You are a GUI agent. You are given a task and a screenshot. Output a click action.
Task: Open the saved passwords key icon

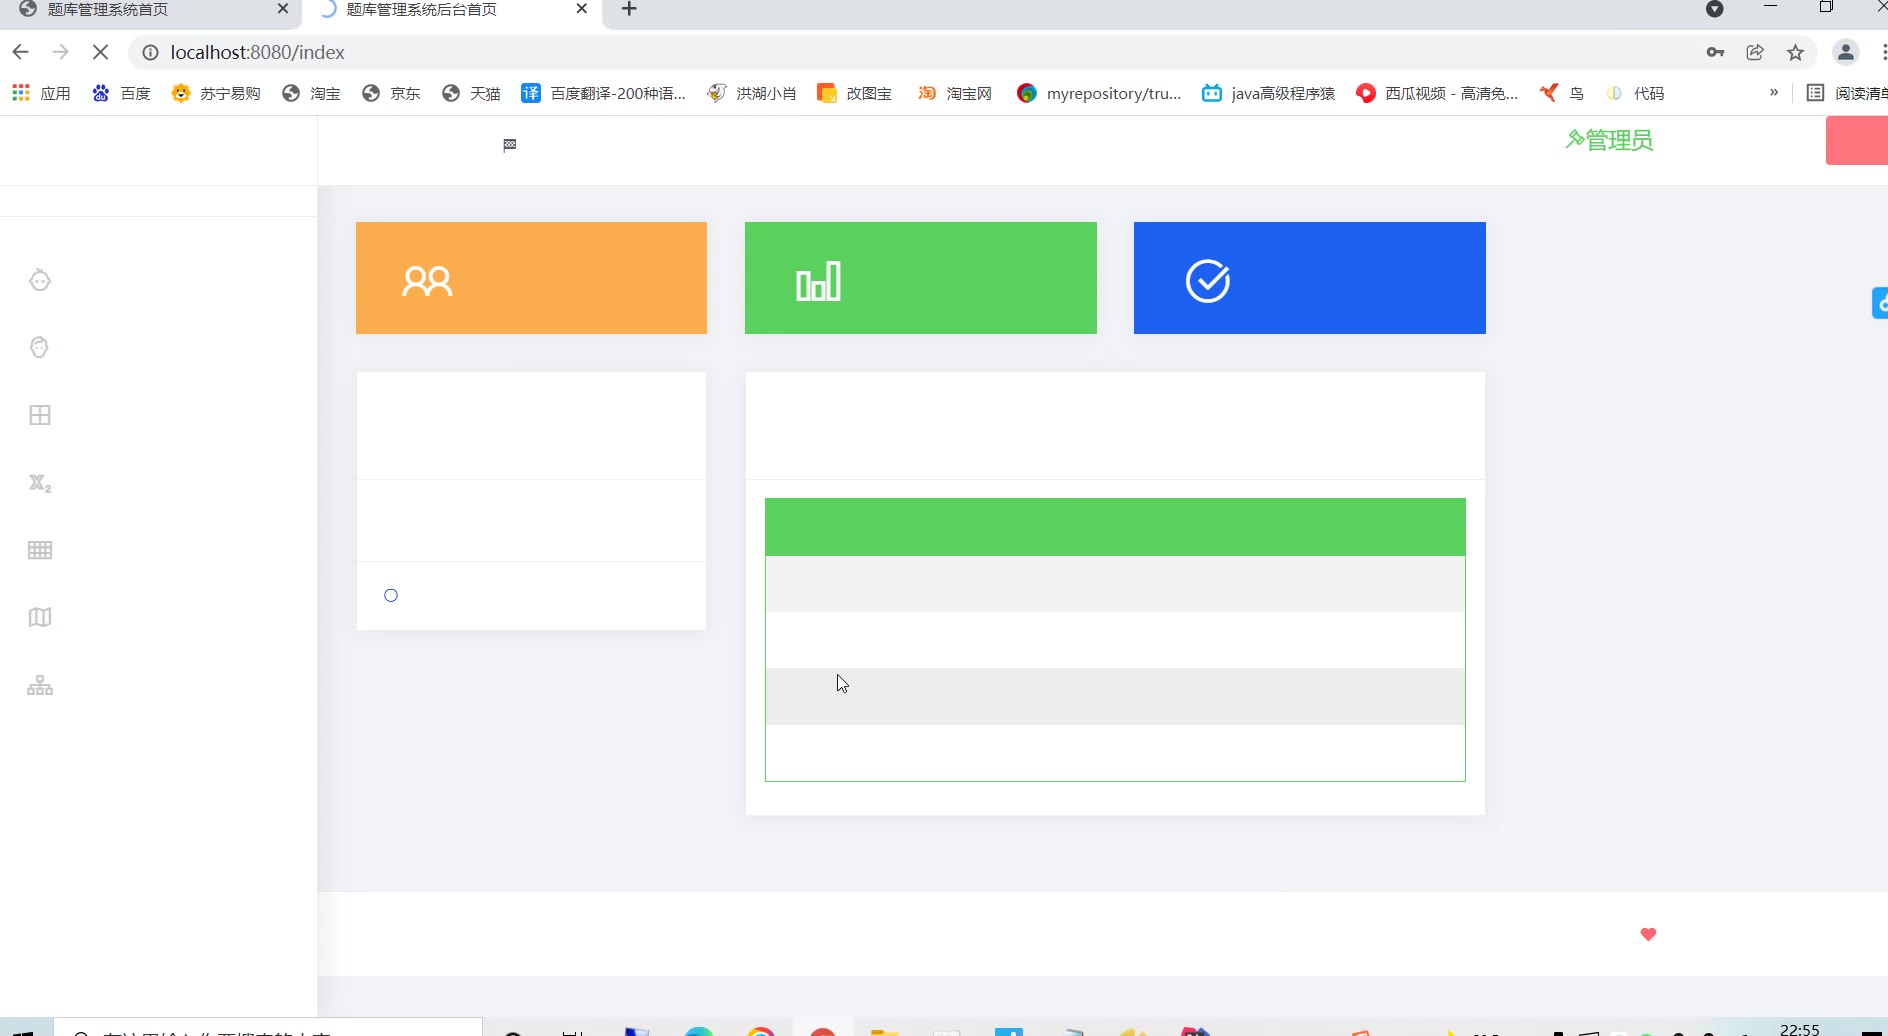(1716, 52)
